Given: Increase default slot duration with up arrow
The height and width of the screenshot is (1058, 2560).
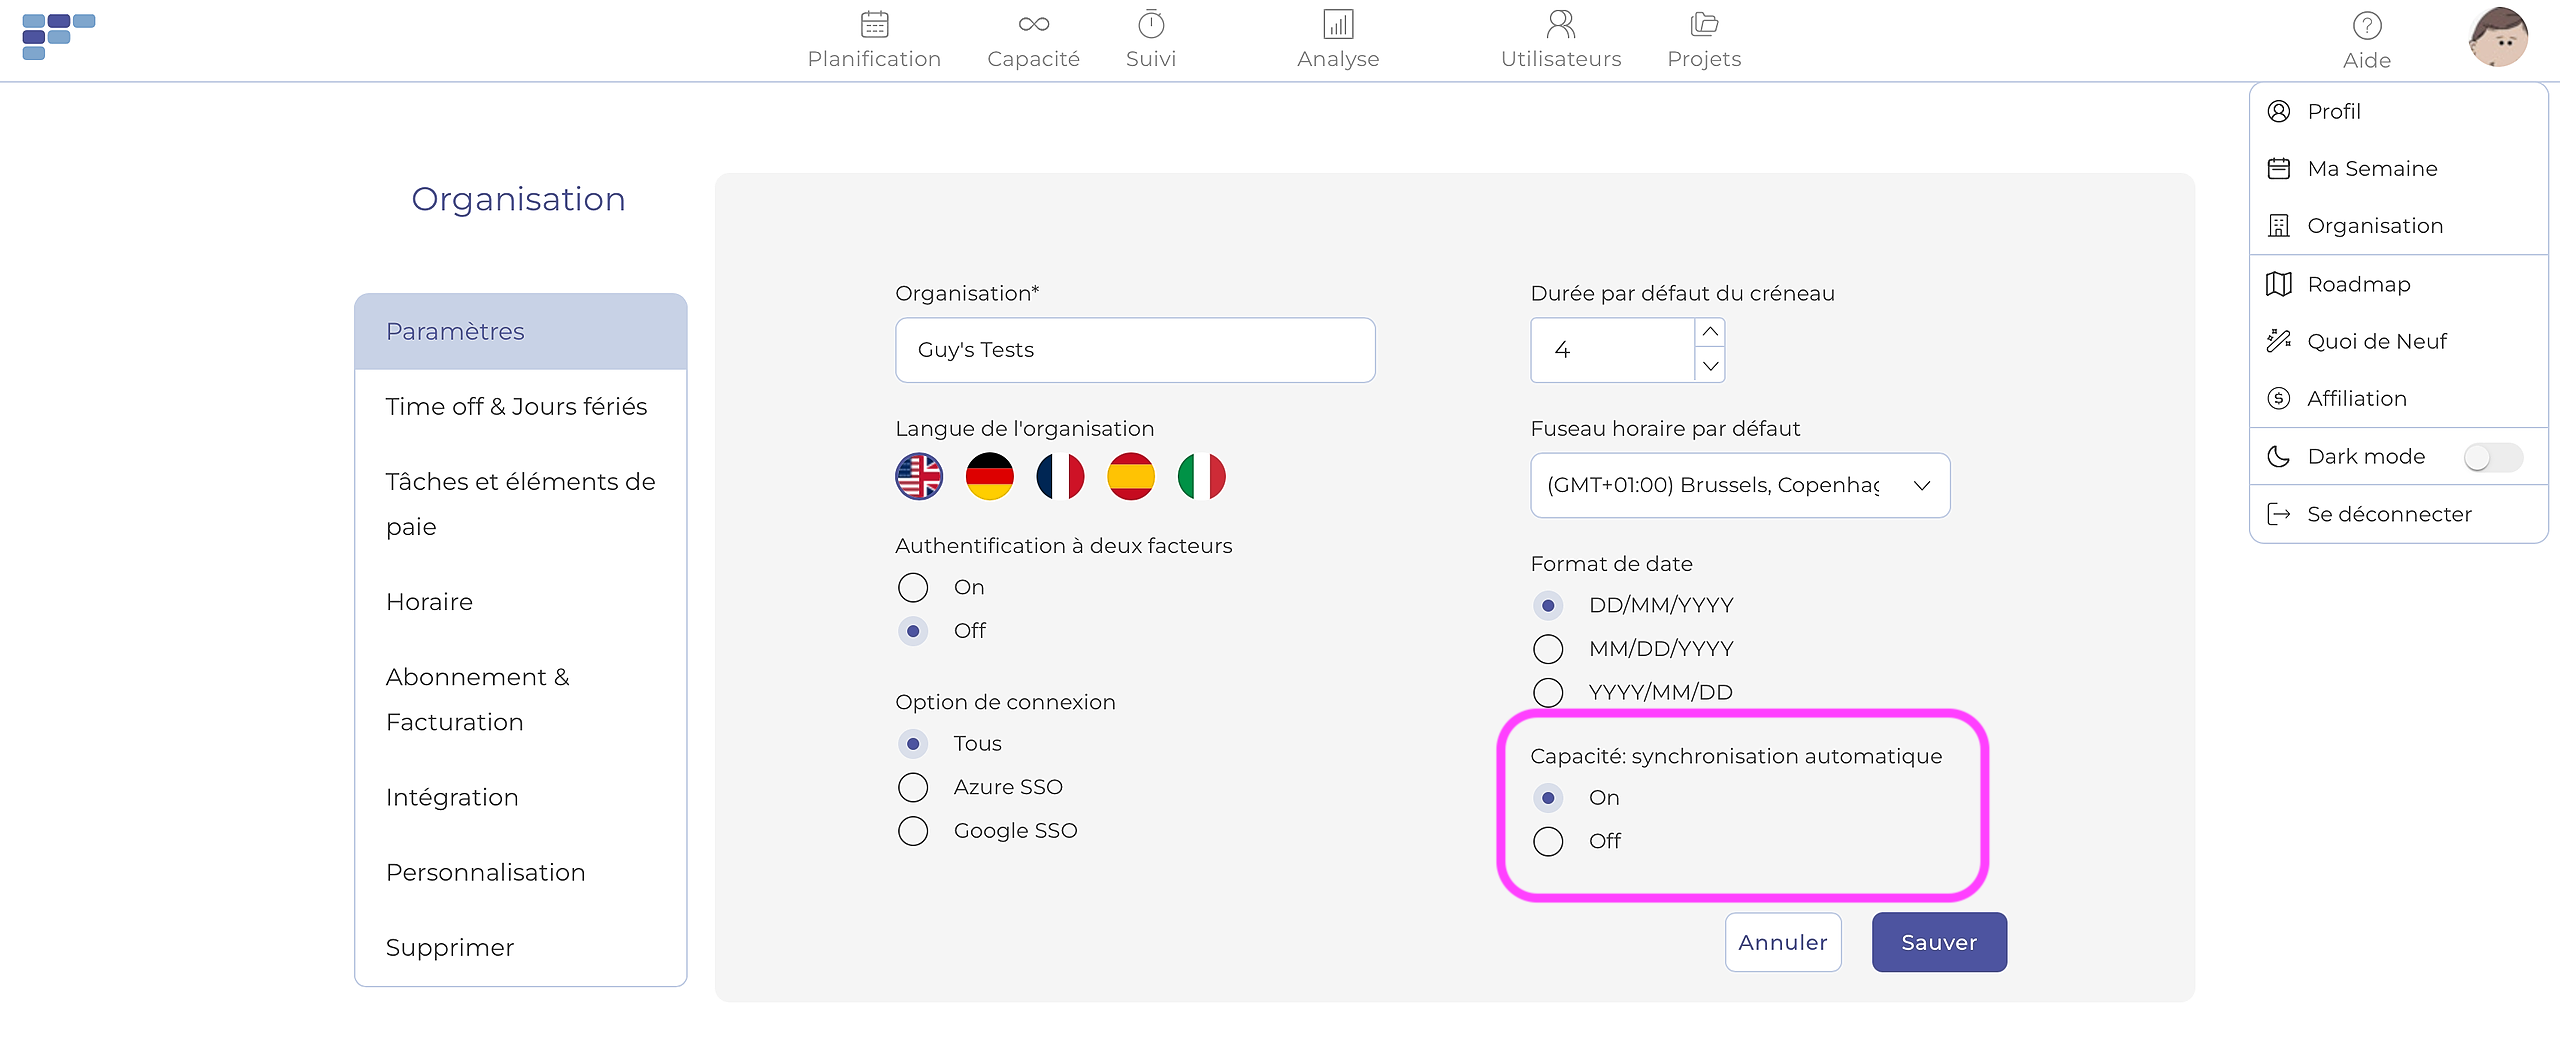Looking at the screenshot, I should tap(1710, 333).
